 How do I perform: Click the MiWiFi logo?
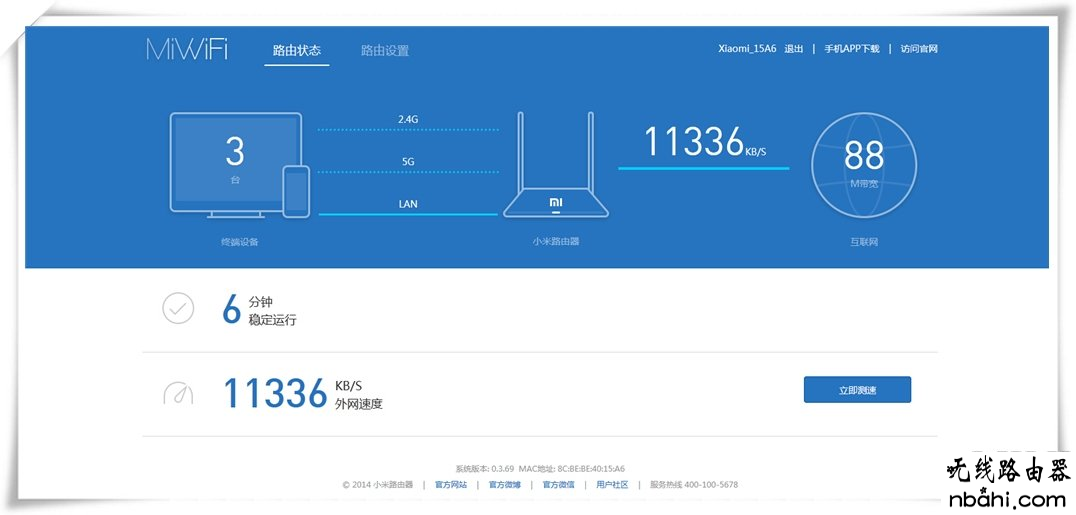coord(187,49)
